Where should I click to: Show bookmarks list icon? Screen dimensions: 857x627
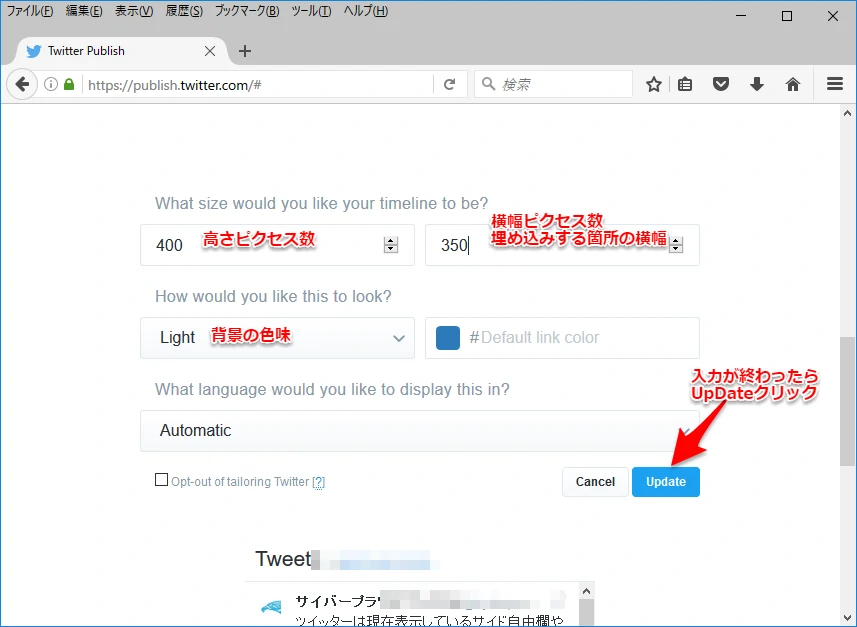point(685,84)
